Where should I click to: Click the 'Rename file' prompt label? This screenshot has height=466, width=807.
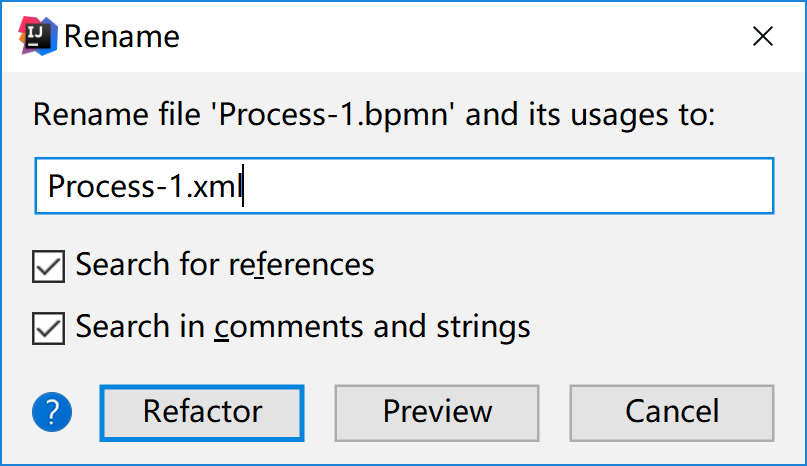click(x=118, y=115)
